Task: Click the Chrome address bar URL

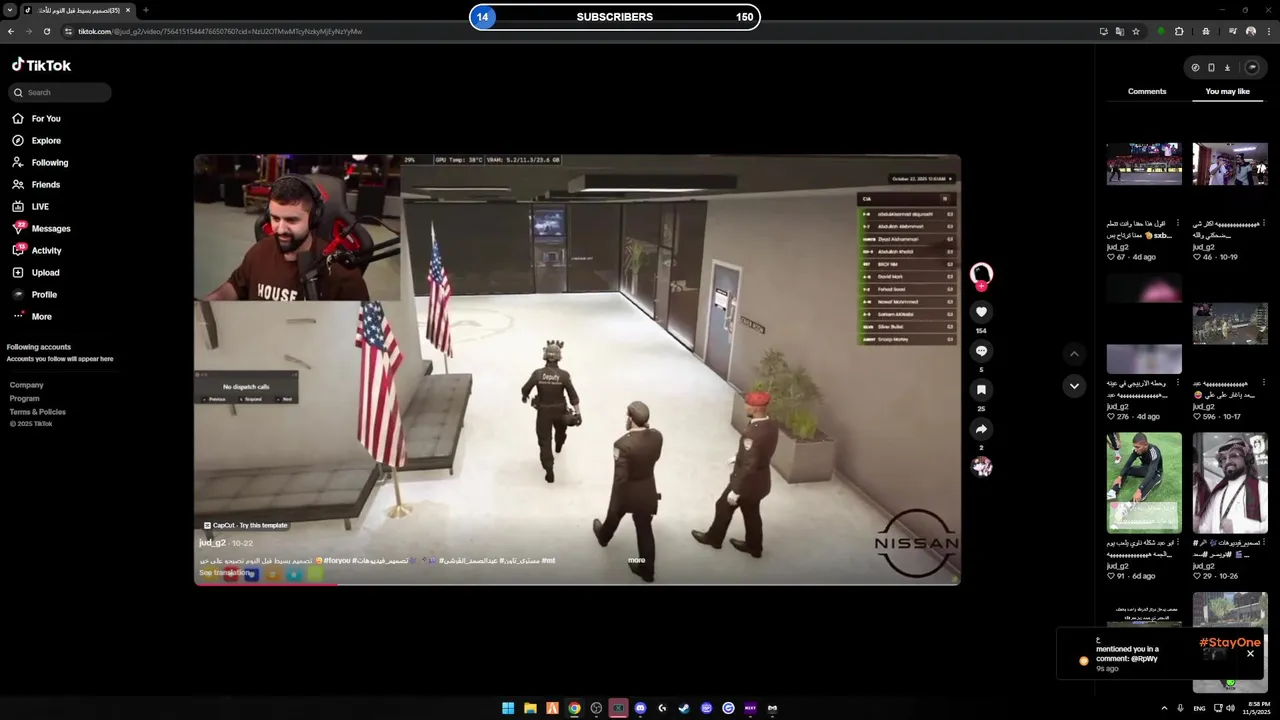Action: coord(220,31)
